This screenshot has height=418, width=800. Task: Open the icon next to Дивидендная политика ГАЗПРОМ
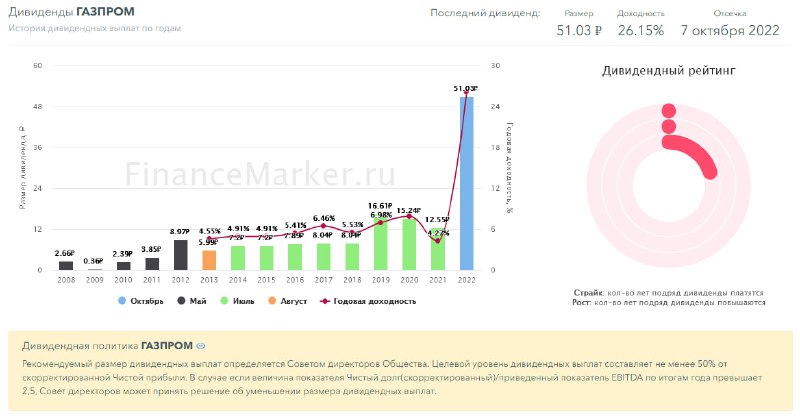coord(201,346)
